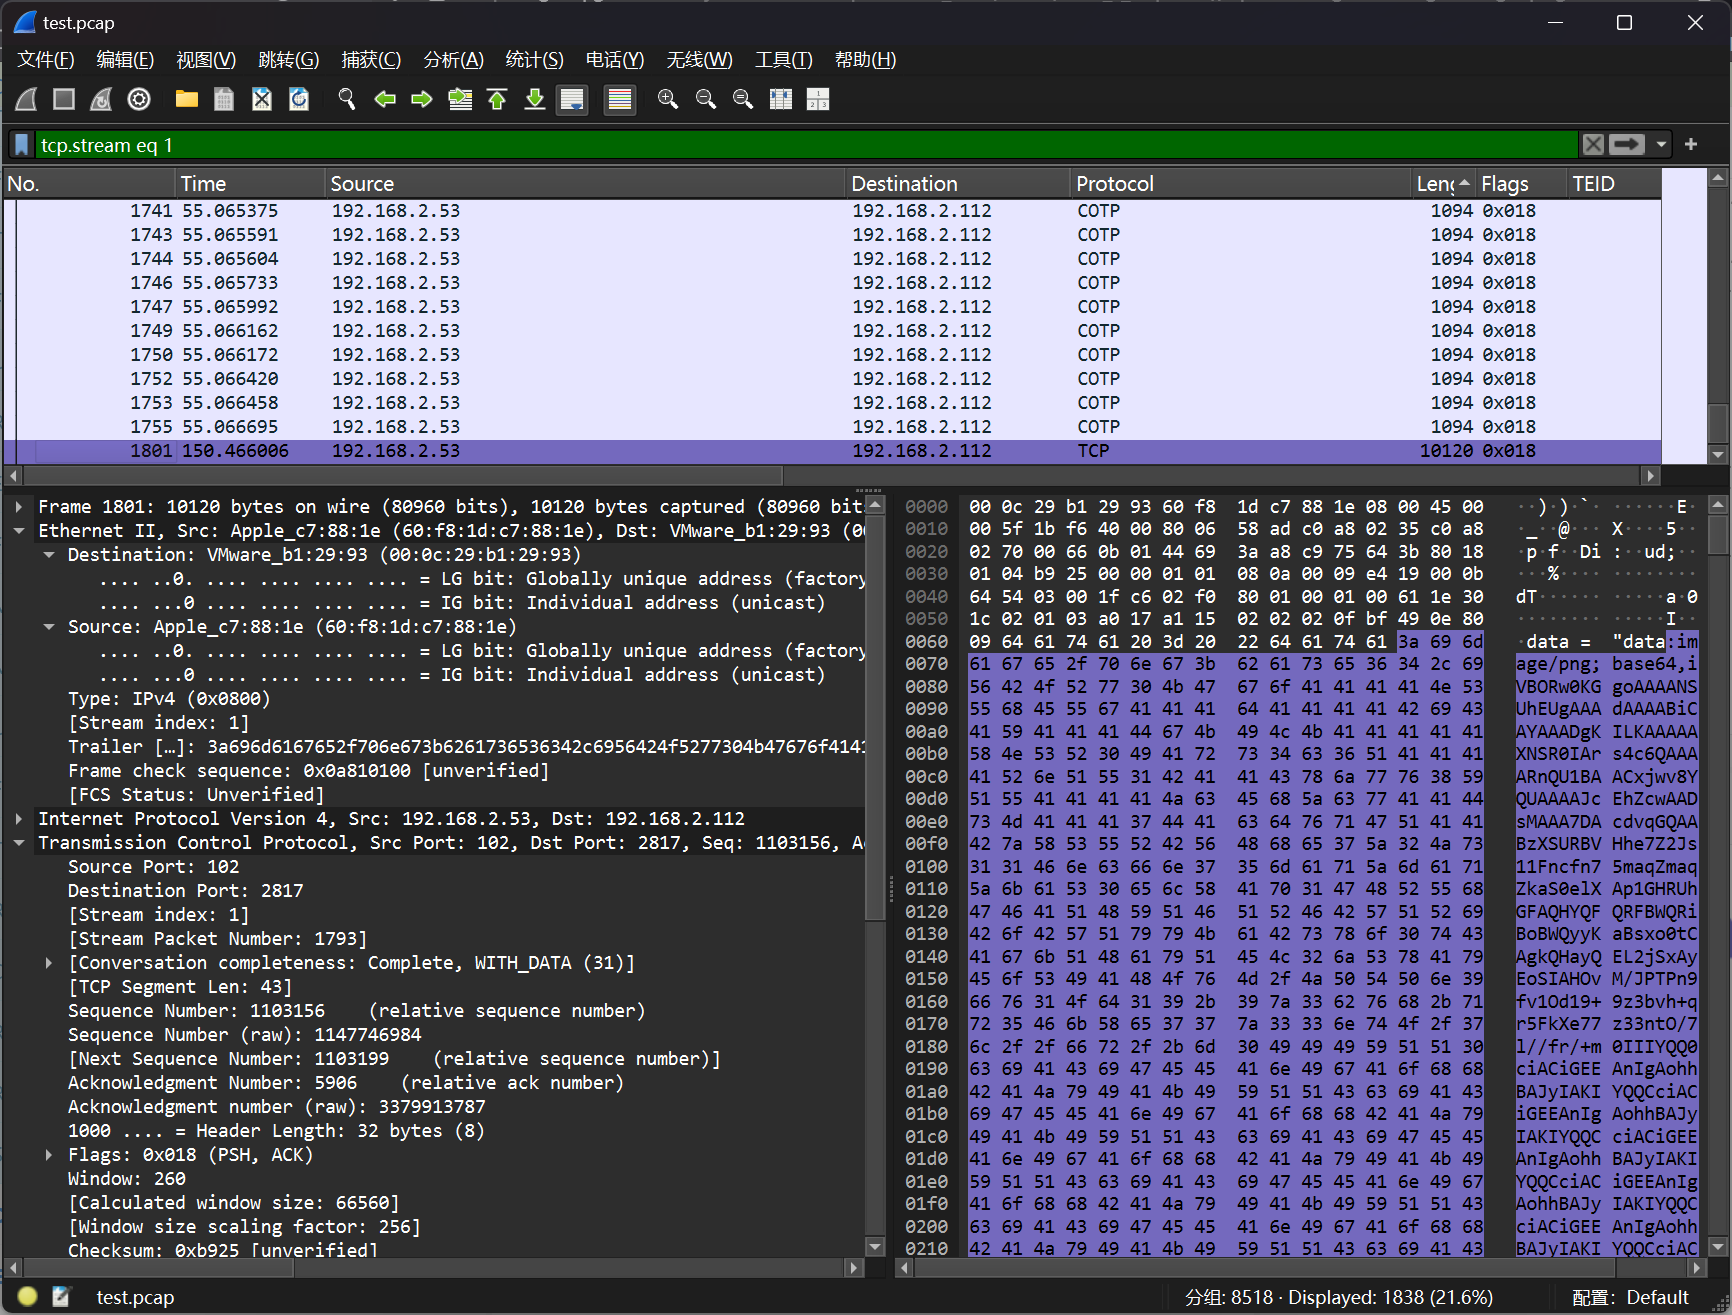Open the 捕获(C) menu
Viewport: 1732px width, 1315px height.
tap(371, 60)
